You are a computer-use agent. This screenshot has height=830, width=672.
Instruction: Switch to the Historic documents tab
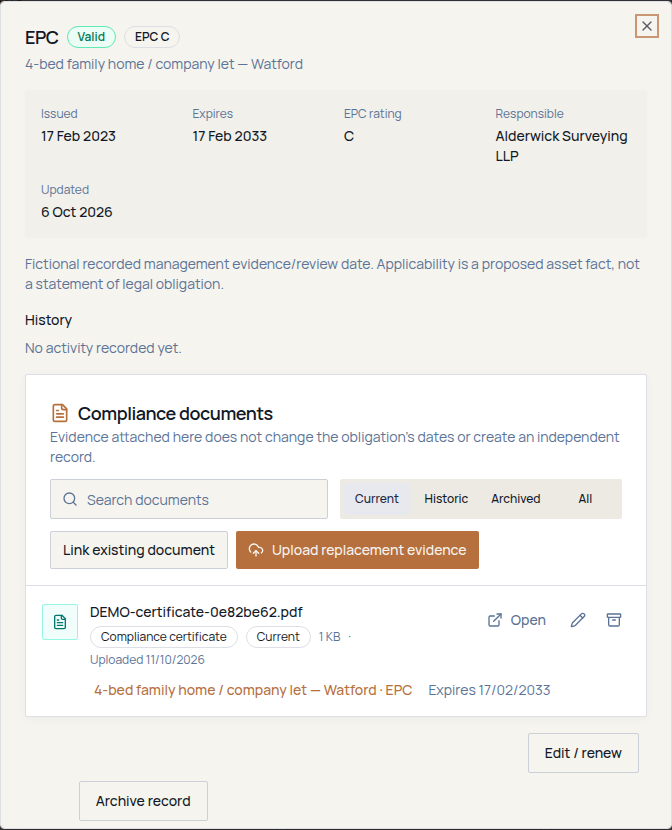446,499
